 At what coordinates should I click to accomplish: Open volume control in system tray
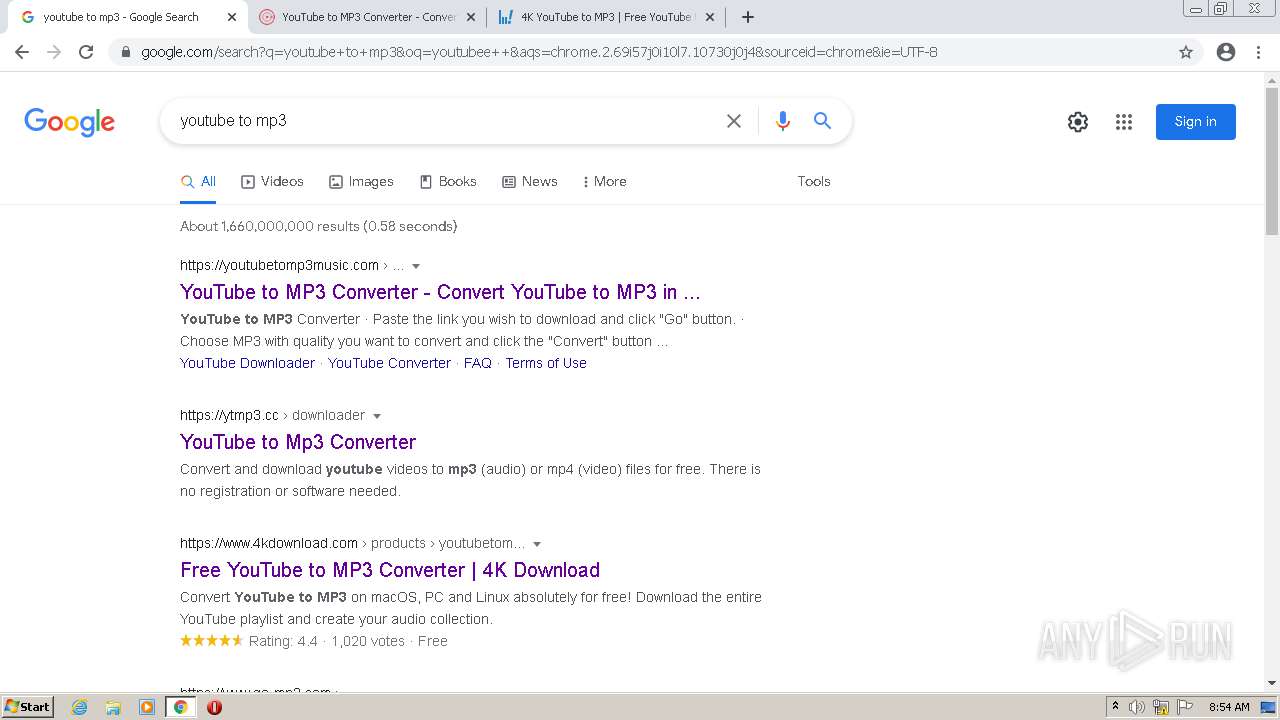pyautogui.click(x=1137, y=707)
